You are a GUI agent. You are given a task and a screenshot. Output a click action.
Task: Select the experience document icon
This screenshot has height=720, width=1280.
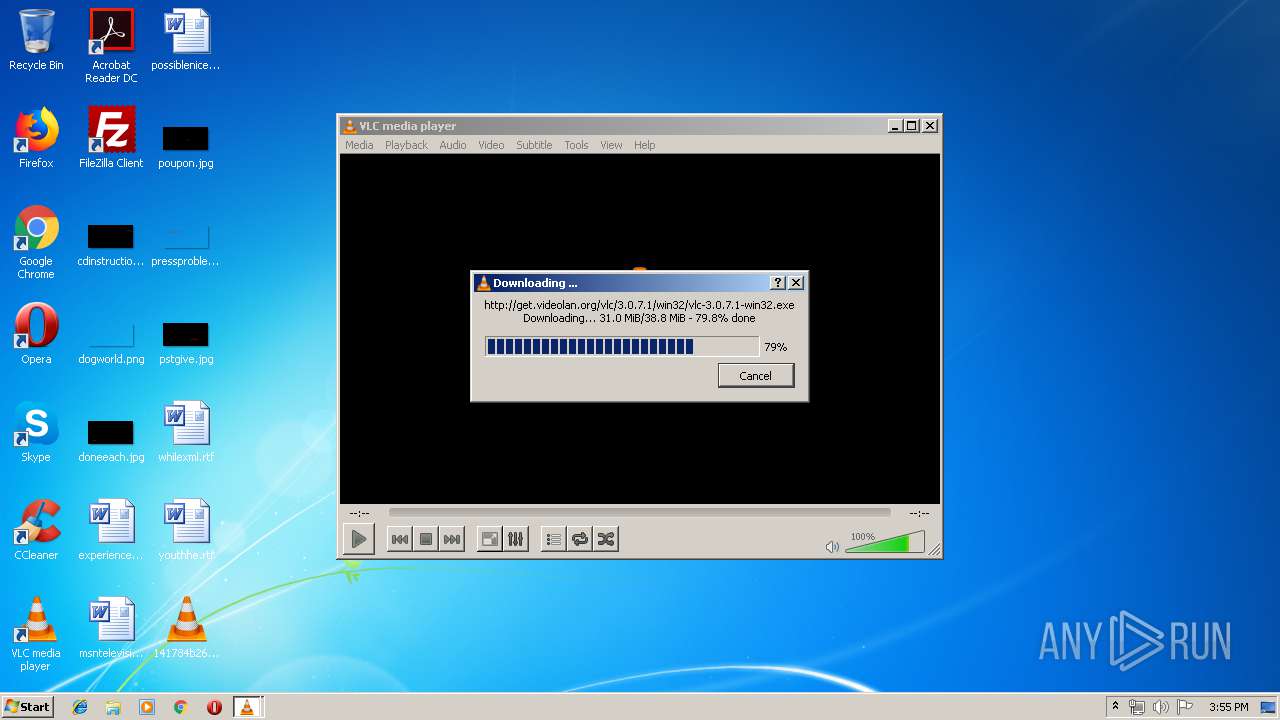point(111,530)
